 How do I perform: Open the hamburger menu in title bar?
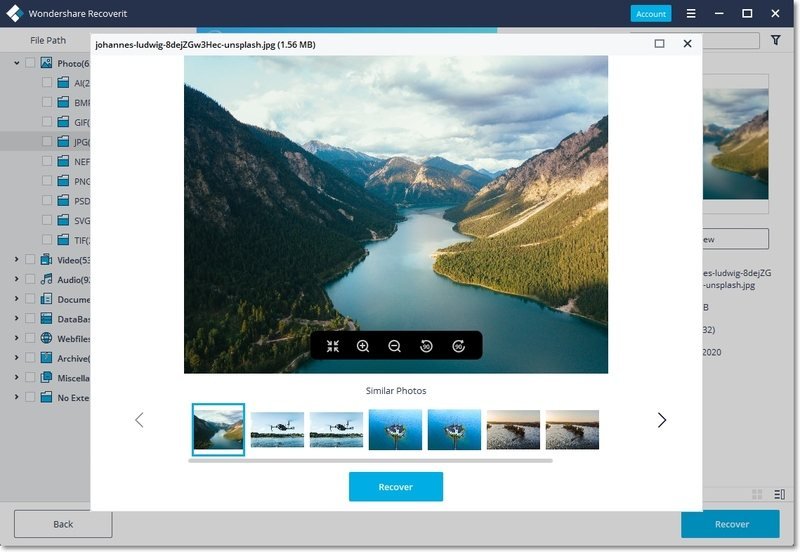click(x=690, y=14)
